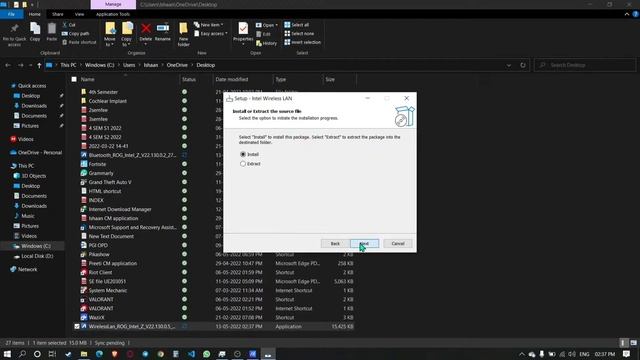The image size is (640, 360).
Task: Refresh the current folder
Action: point(523,65)
